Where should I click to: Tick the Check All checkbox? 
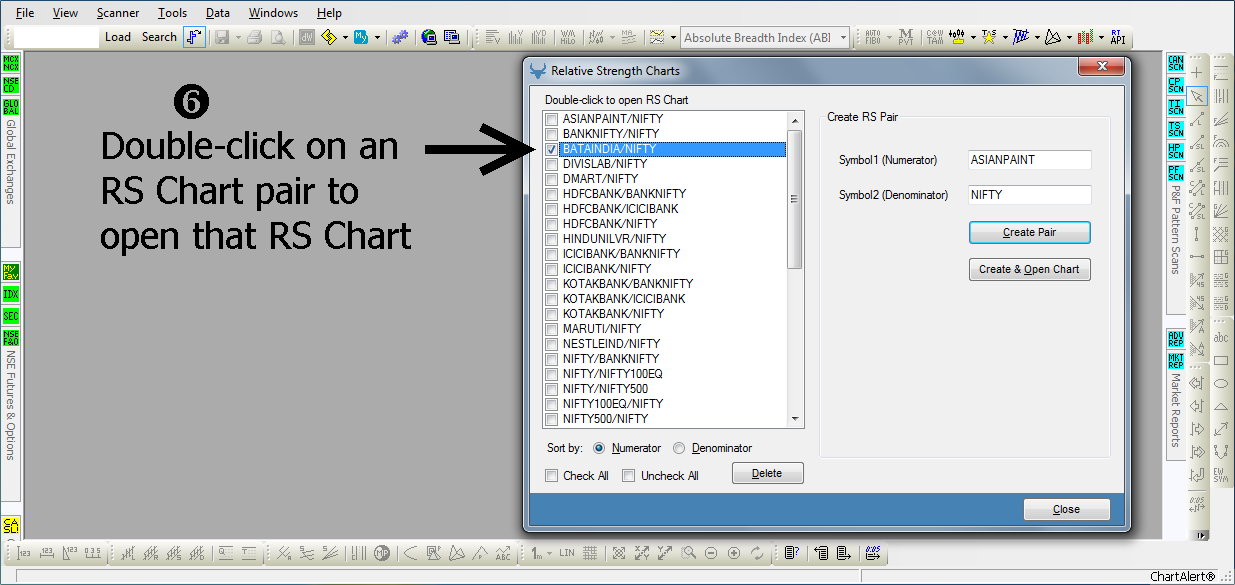(552, 476)
